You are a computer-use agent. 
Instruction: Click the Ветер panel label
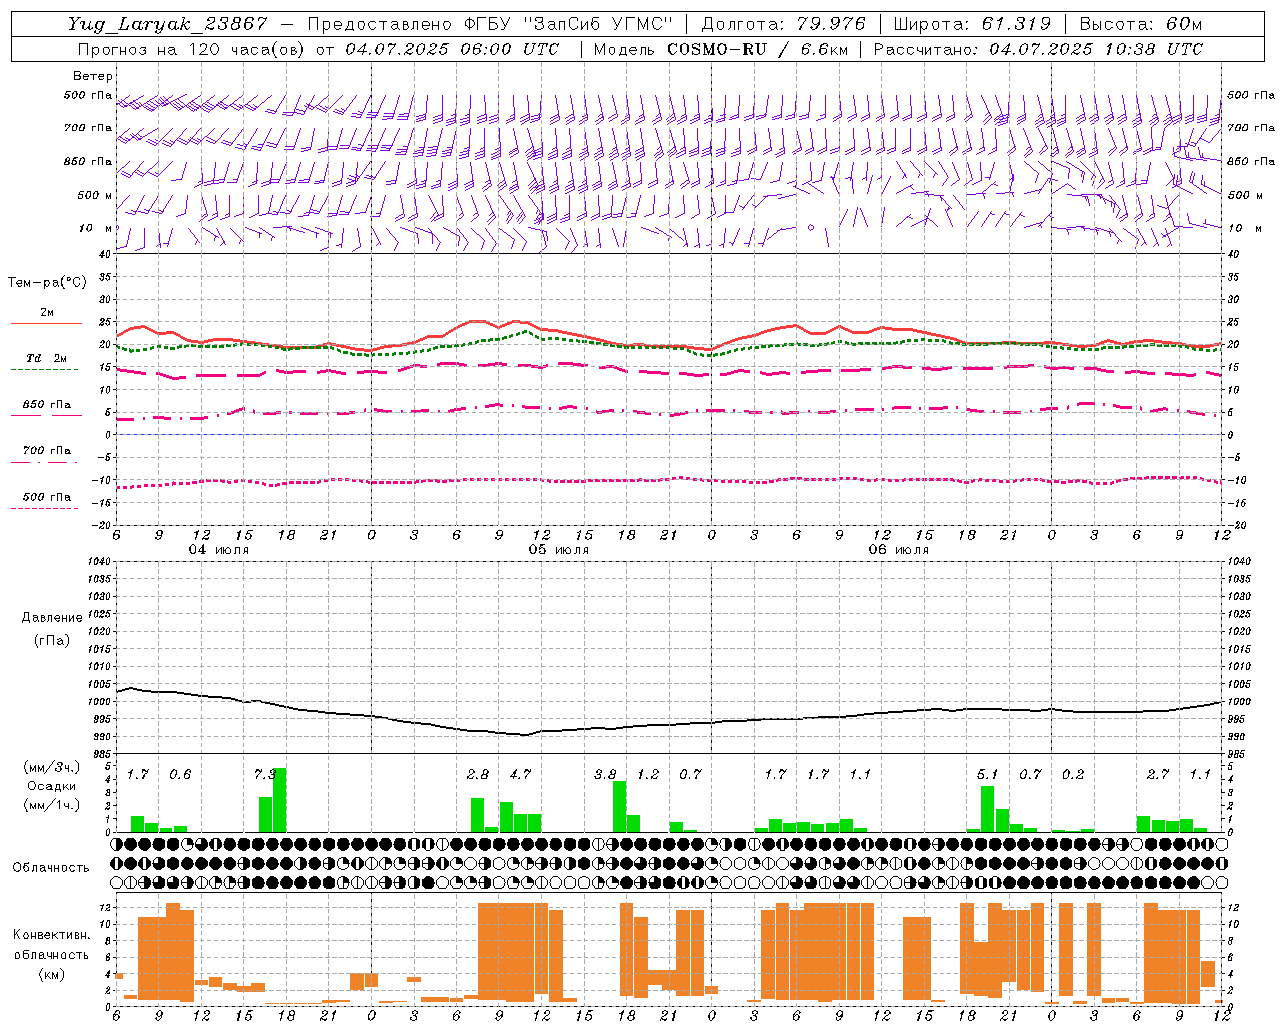(x=92, y=76)
